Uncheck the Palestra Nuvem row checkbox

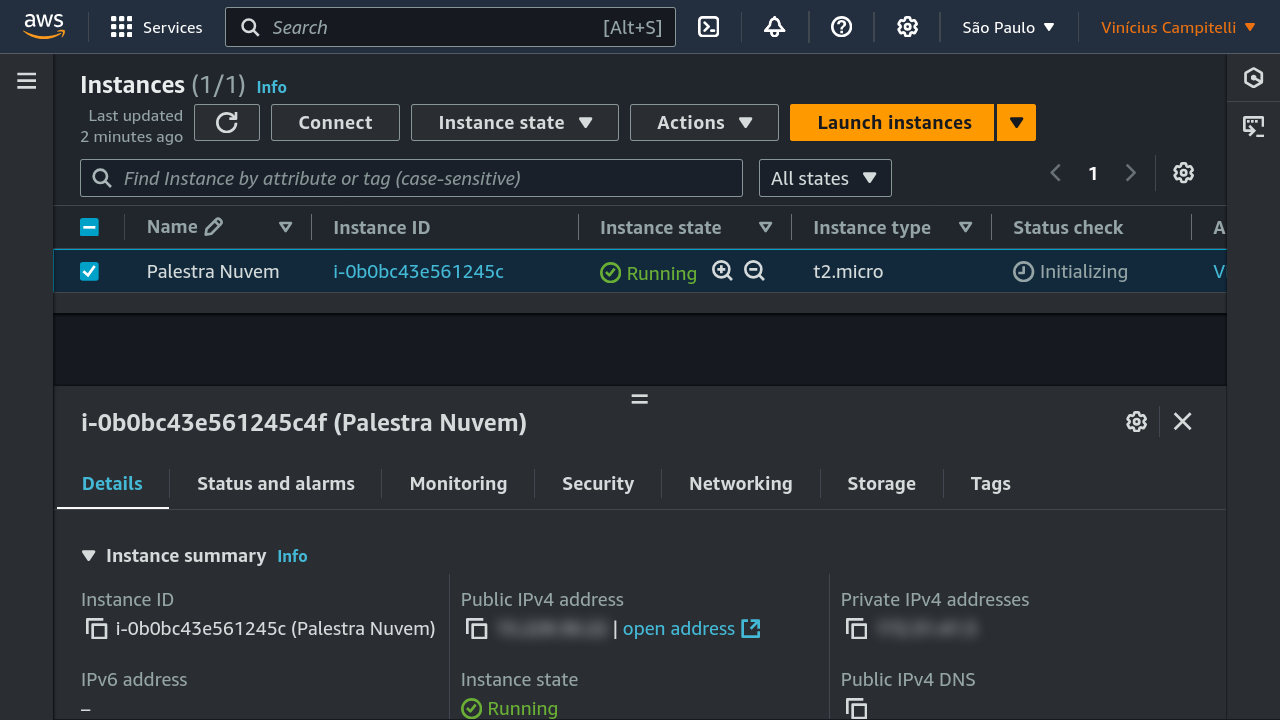click(89, 271)
